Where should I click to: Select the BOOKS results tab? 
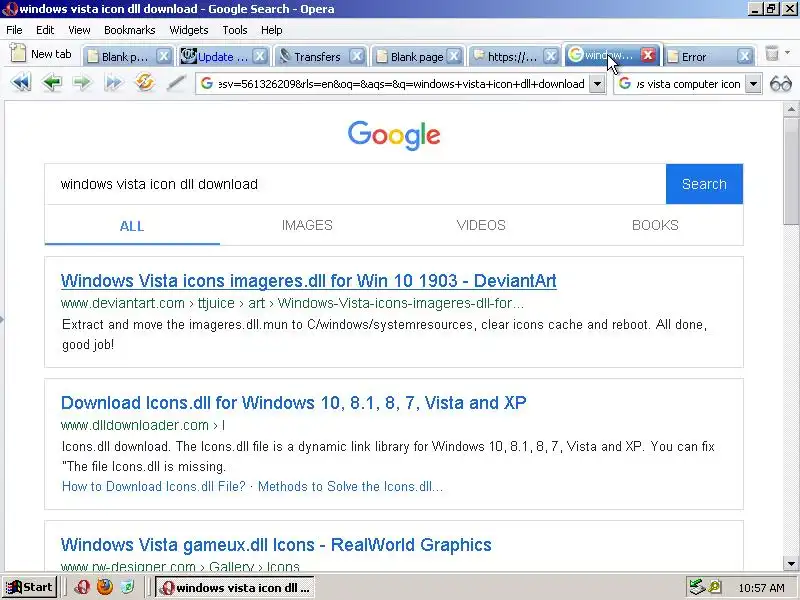[655, 225]
